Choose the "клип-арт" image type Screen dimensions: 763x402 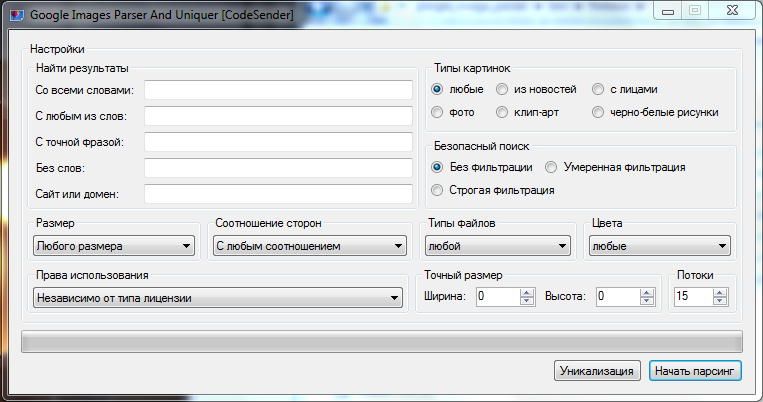pos(502,112)
